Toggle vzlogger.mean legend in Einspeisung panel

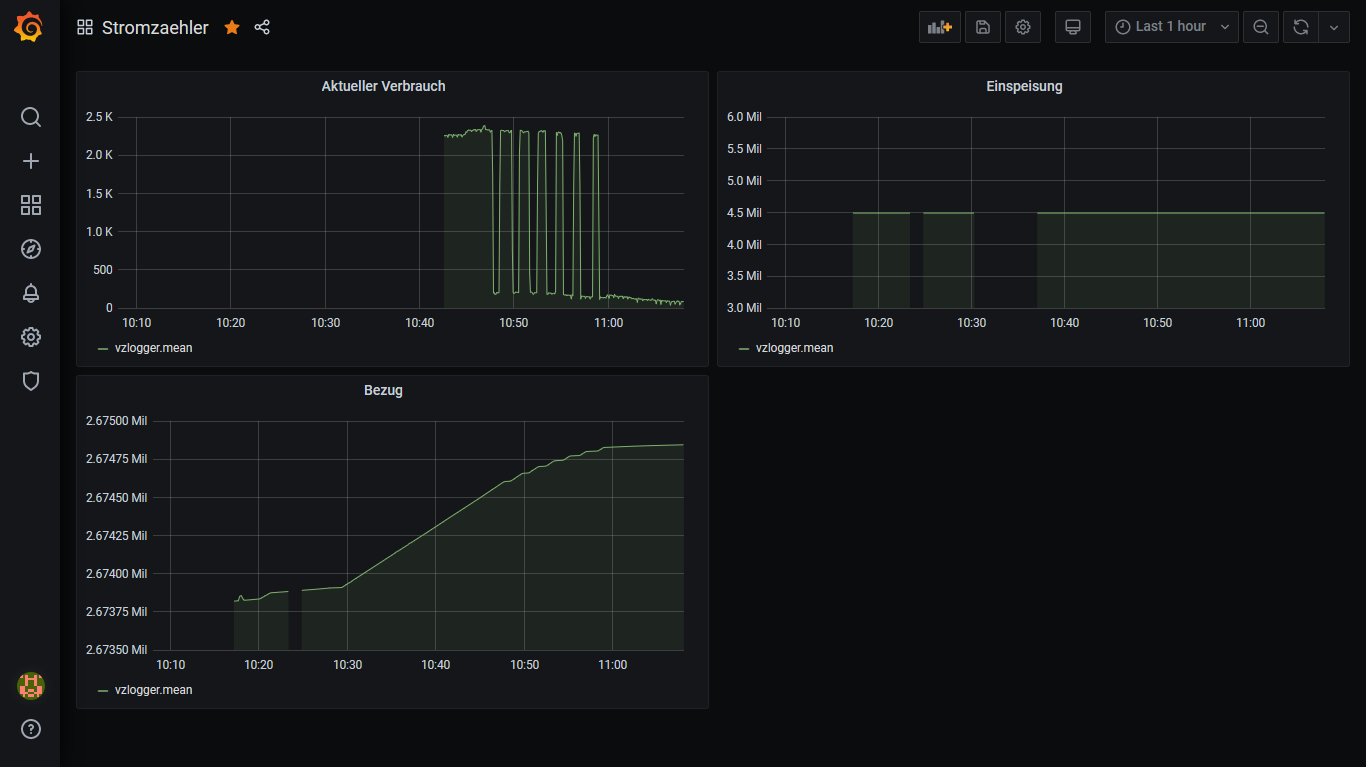click(x=794, y=348)
